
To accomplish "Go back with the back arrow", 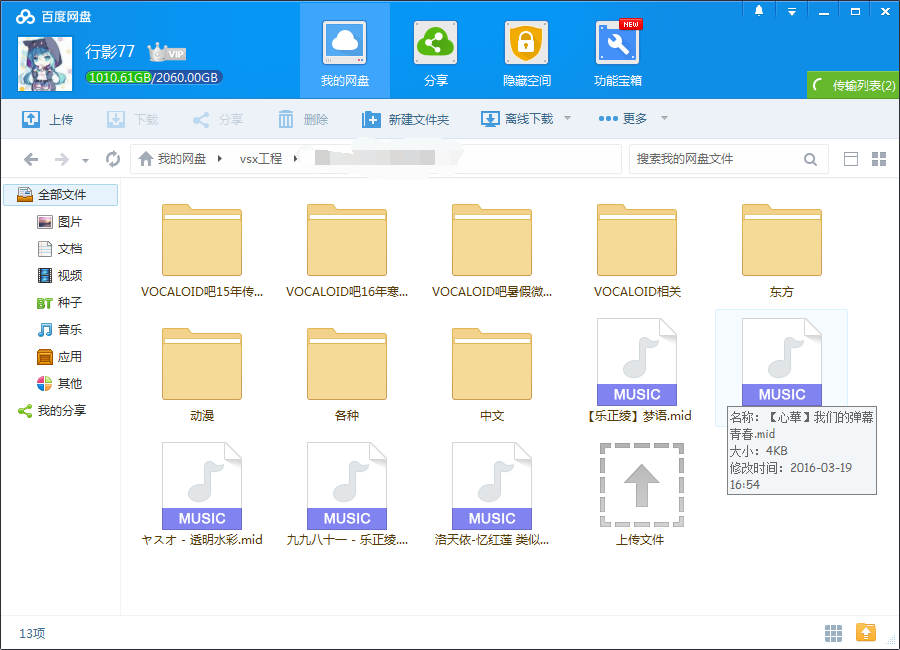I will [x=31, y=159].
